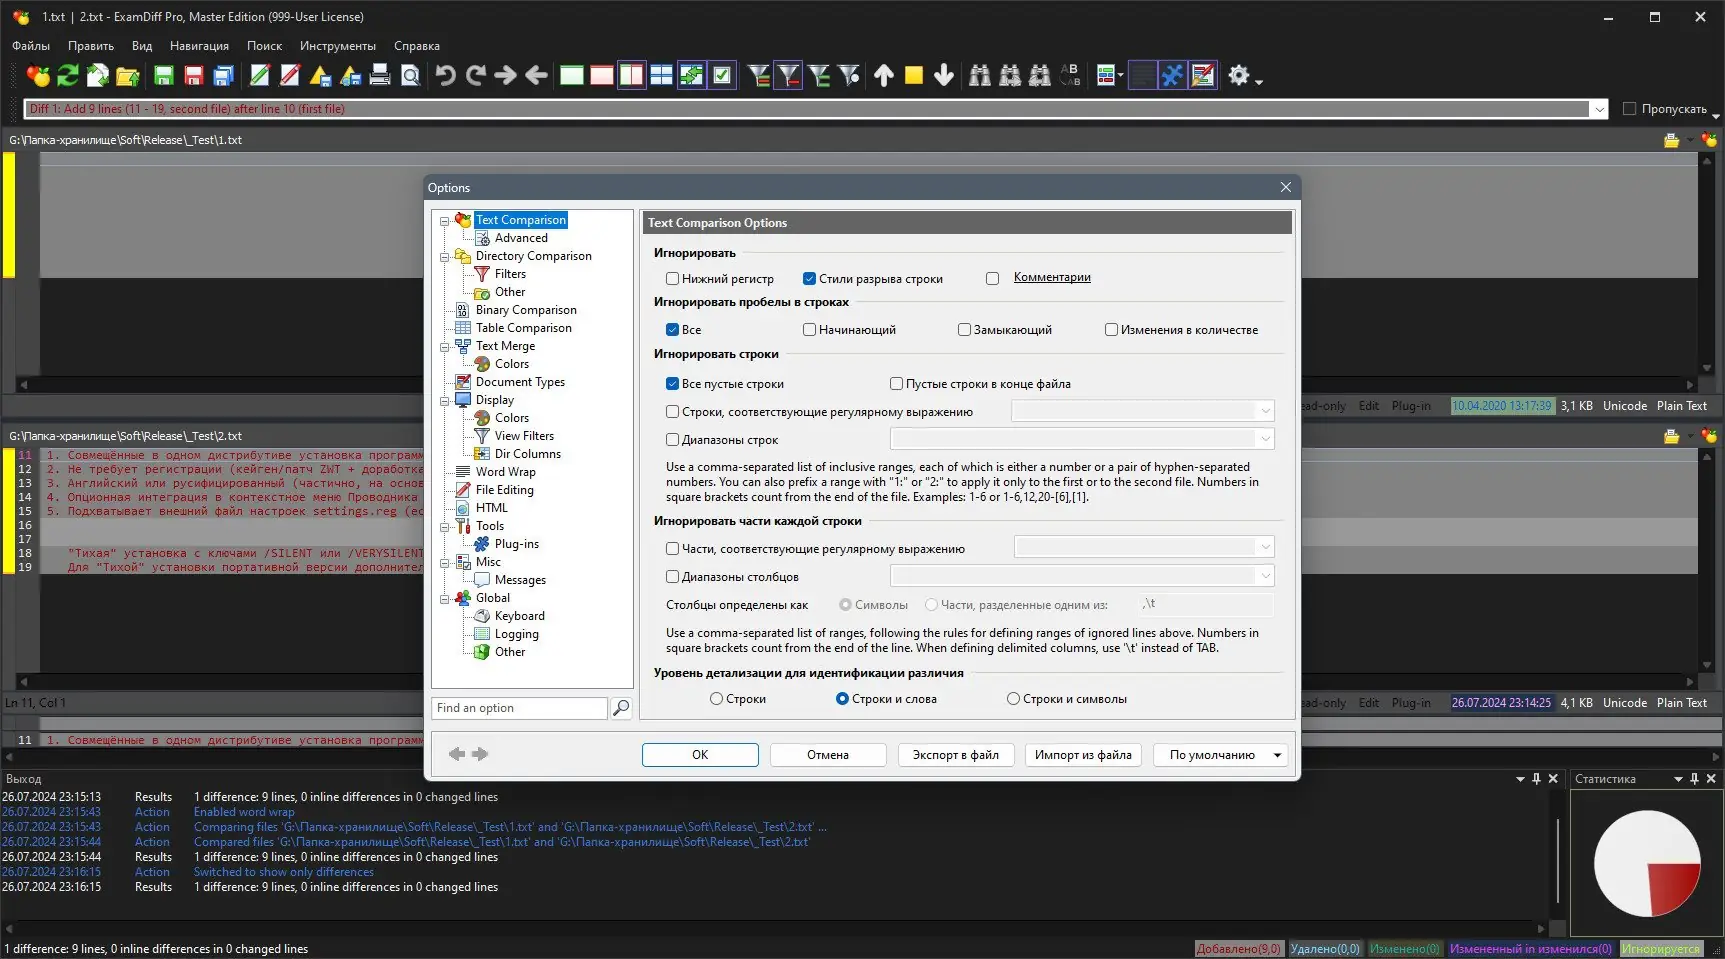Confirm the Options dialog with OK

(x=700, y=755)
